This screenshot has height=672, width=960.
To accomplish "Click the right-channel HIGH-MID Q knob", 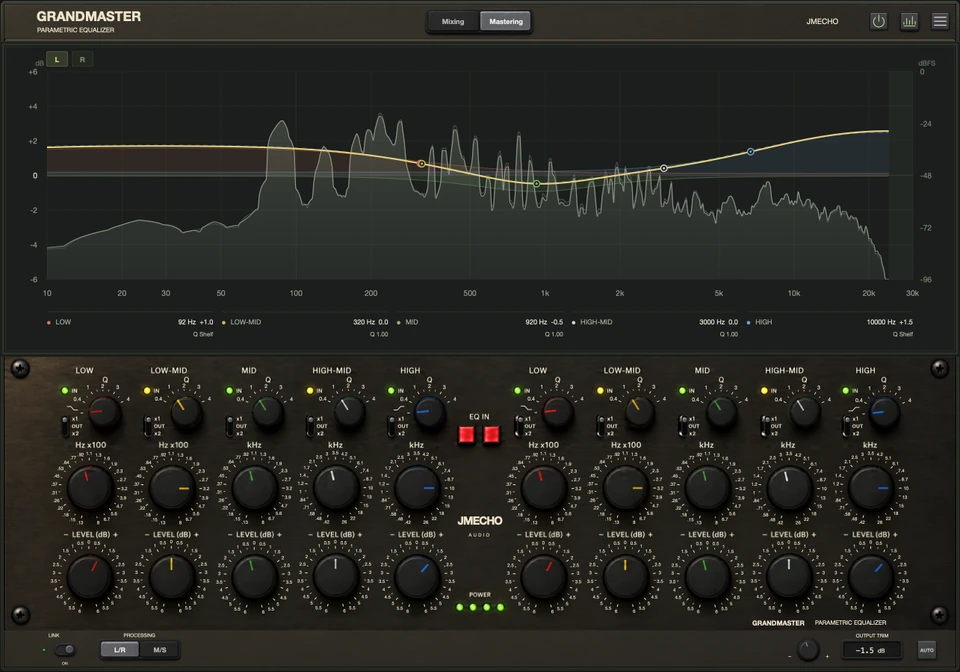I will (x=804, y=411).
